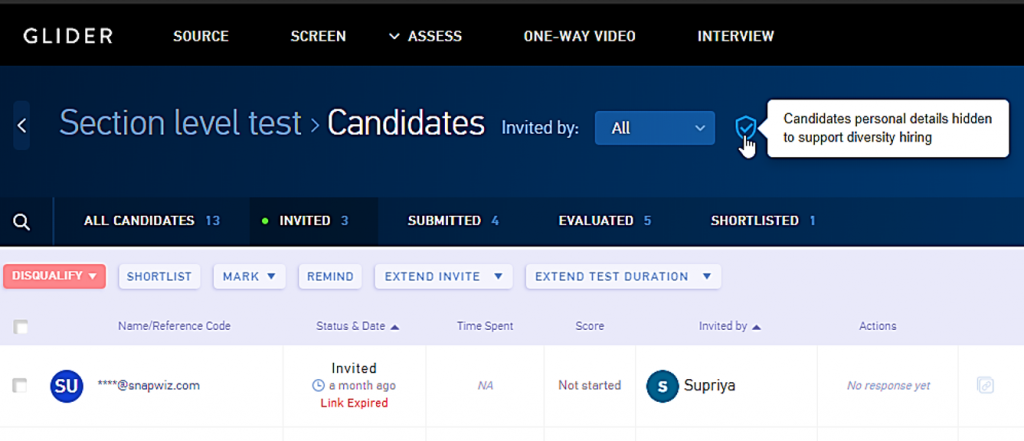
Task: Switch to the Evaluated tab
Action: click(605, 221)
